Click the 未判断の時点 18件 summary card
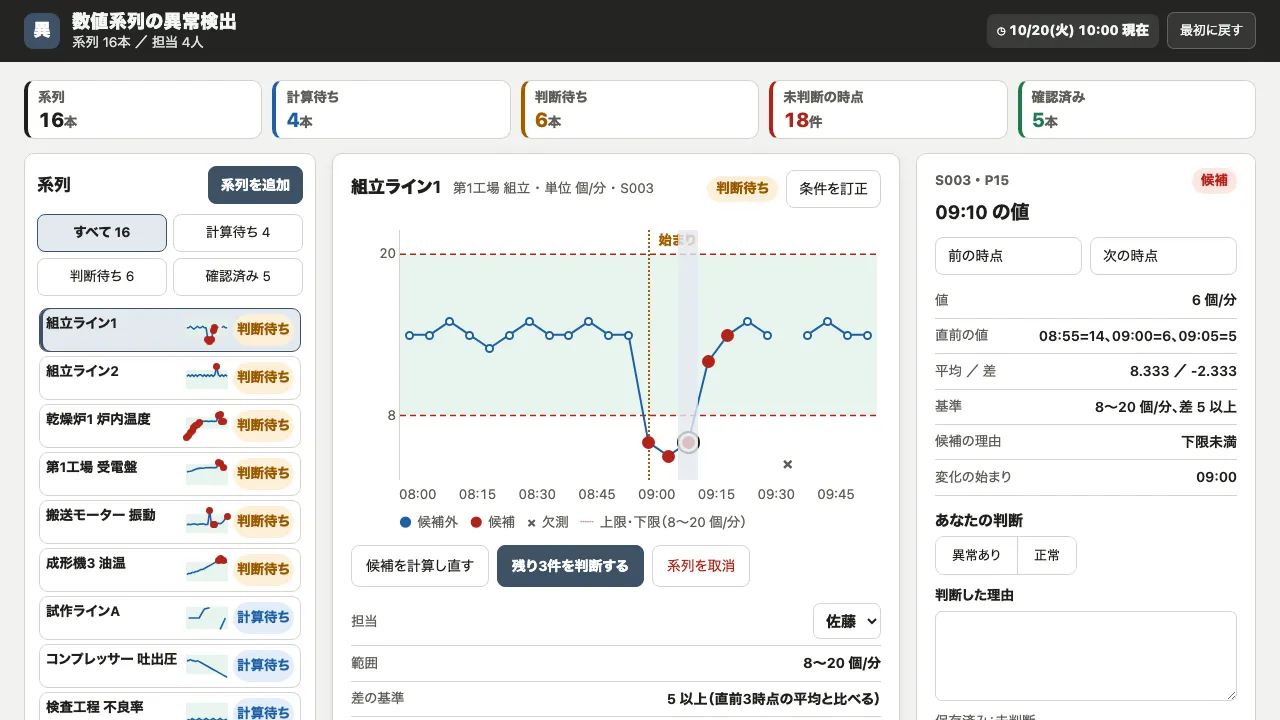The image size is (1280, 720). (888, 109)
